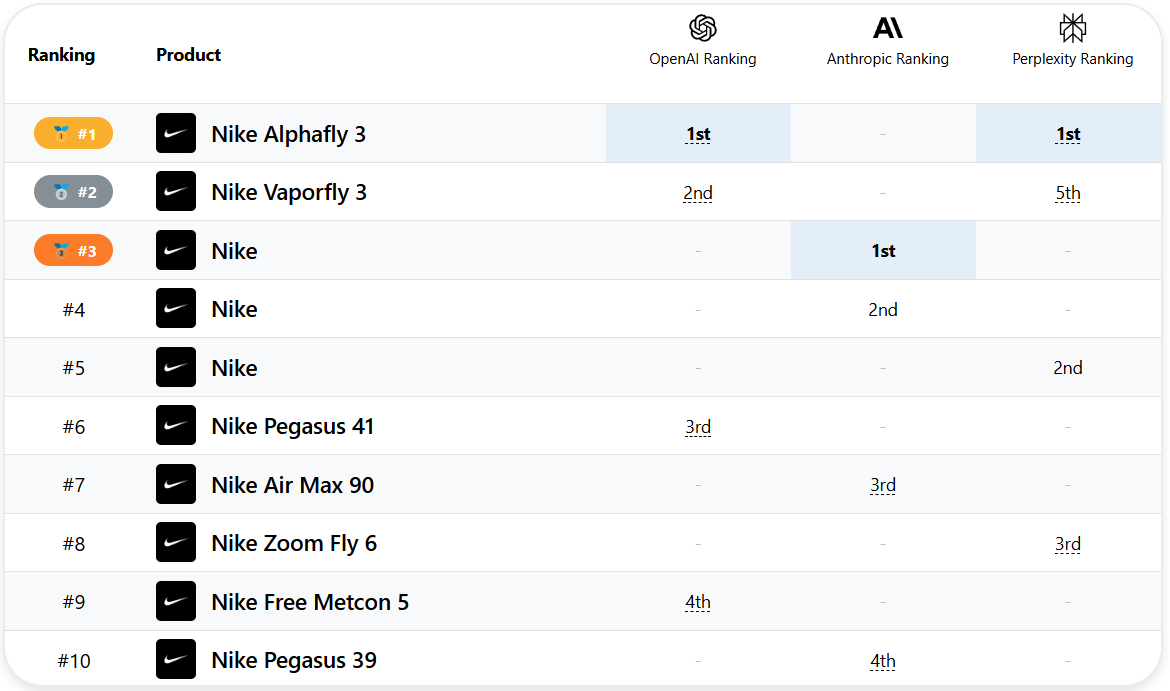
Task: Click the 4th rank for Nike Pegasus 39
Action: (883, 661)
